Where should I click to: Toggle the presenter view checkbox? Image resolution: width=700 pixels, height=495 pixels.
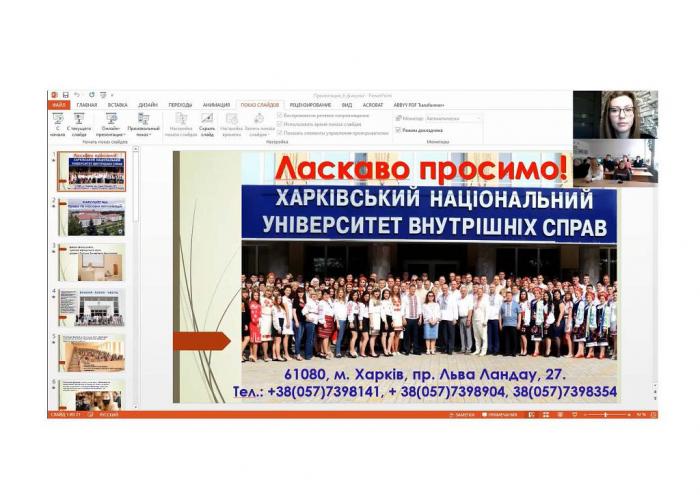[397, 130]
